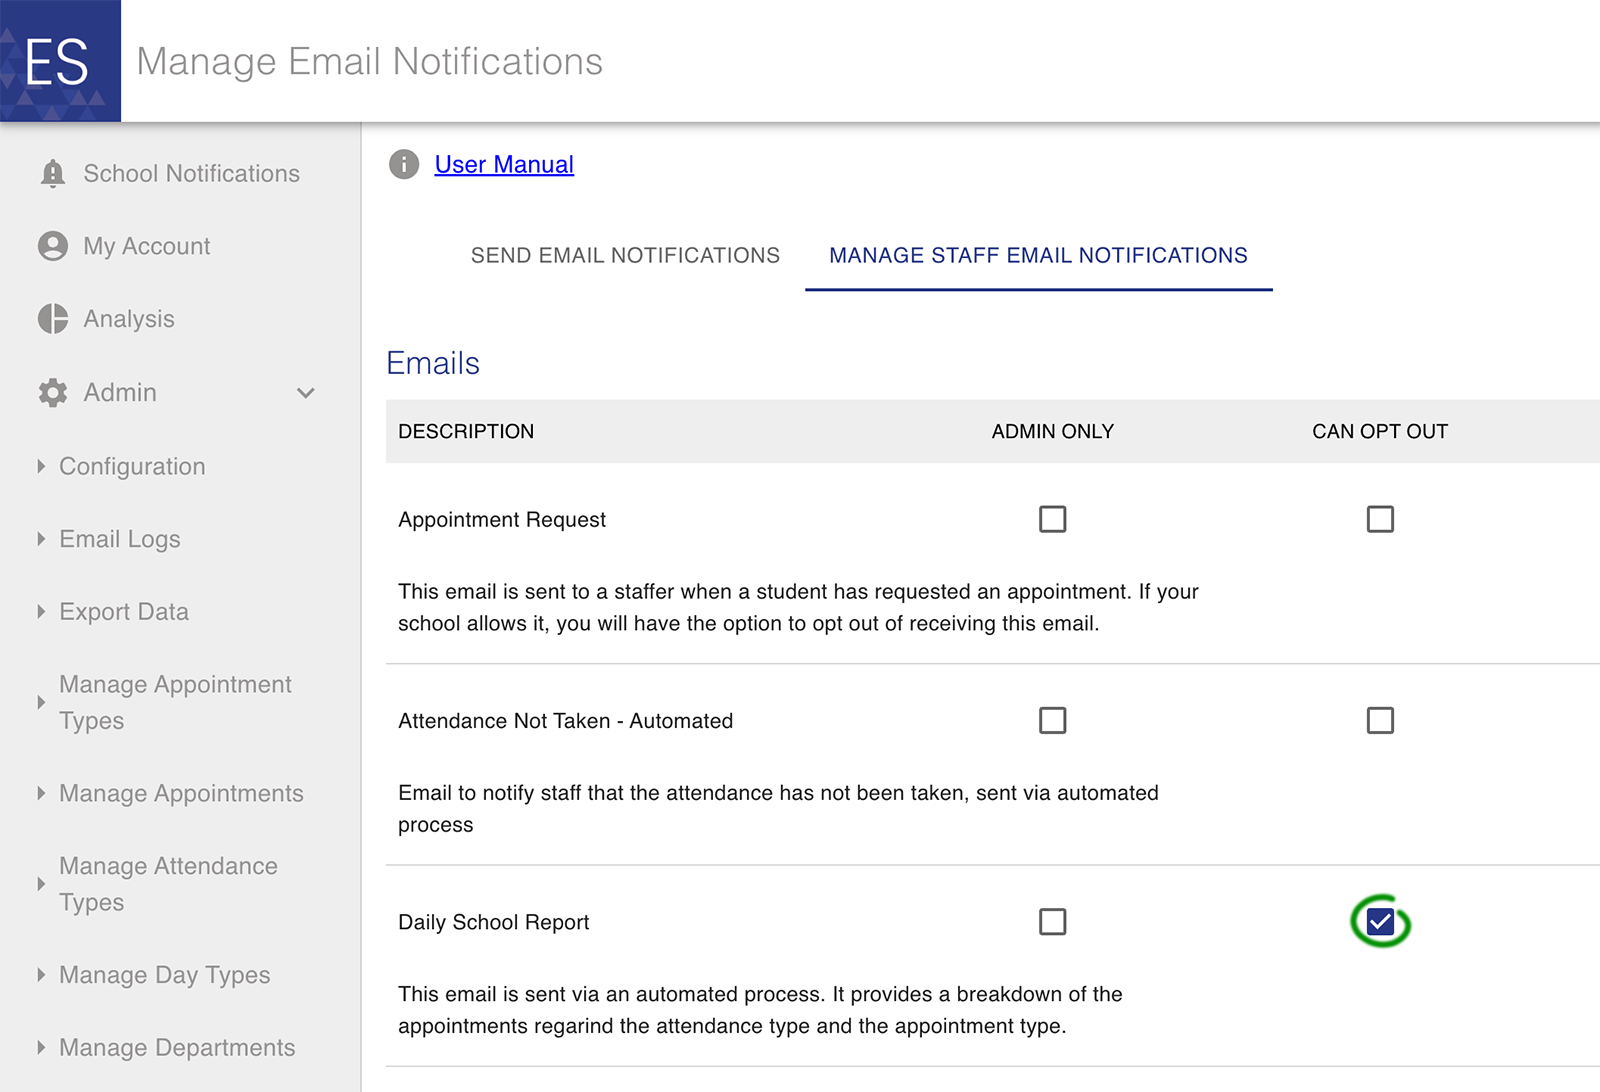Click Attendance Not Taken - Automated title
1600x1092 pixels.
[x=565, y=721]
